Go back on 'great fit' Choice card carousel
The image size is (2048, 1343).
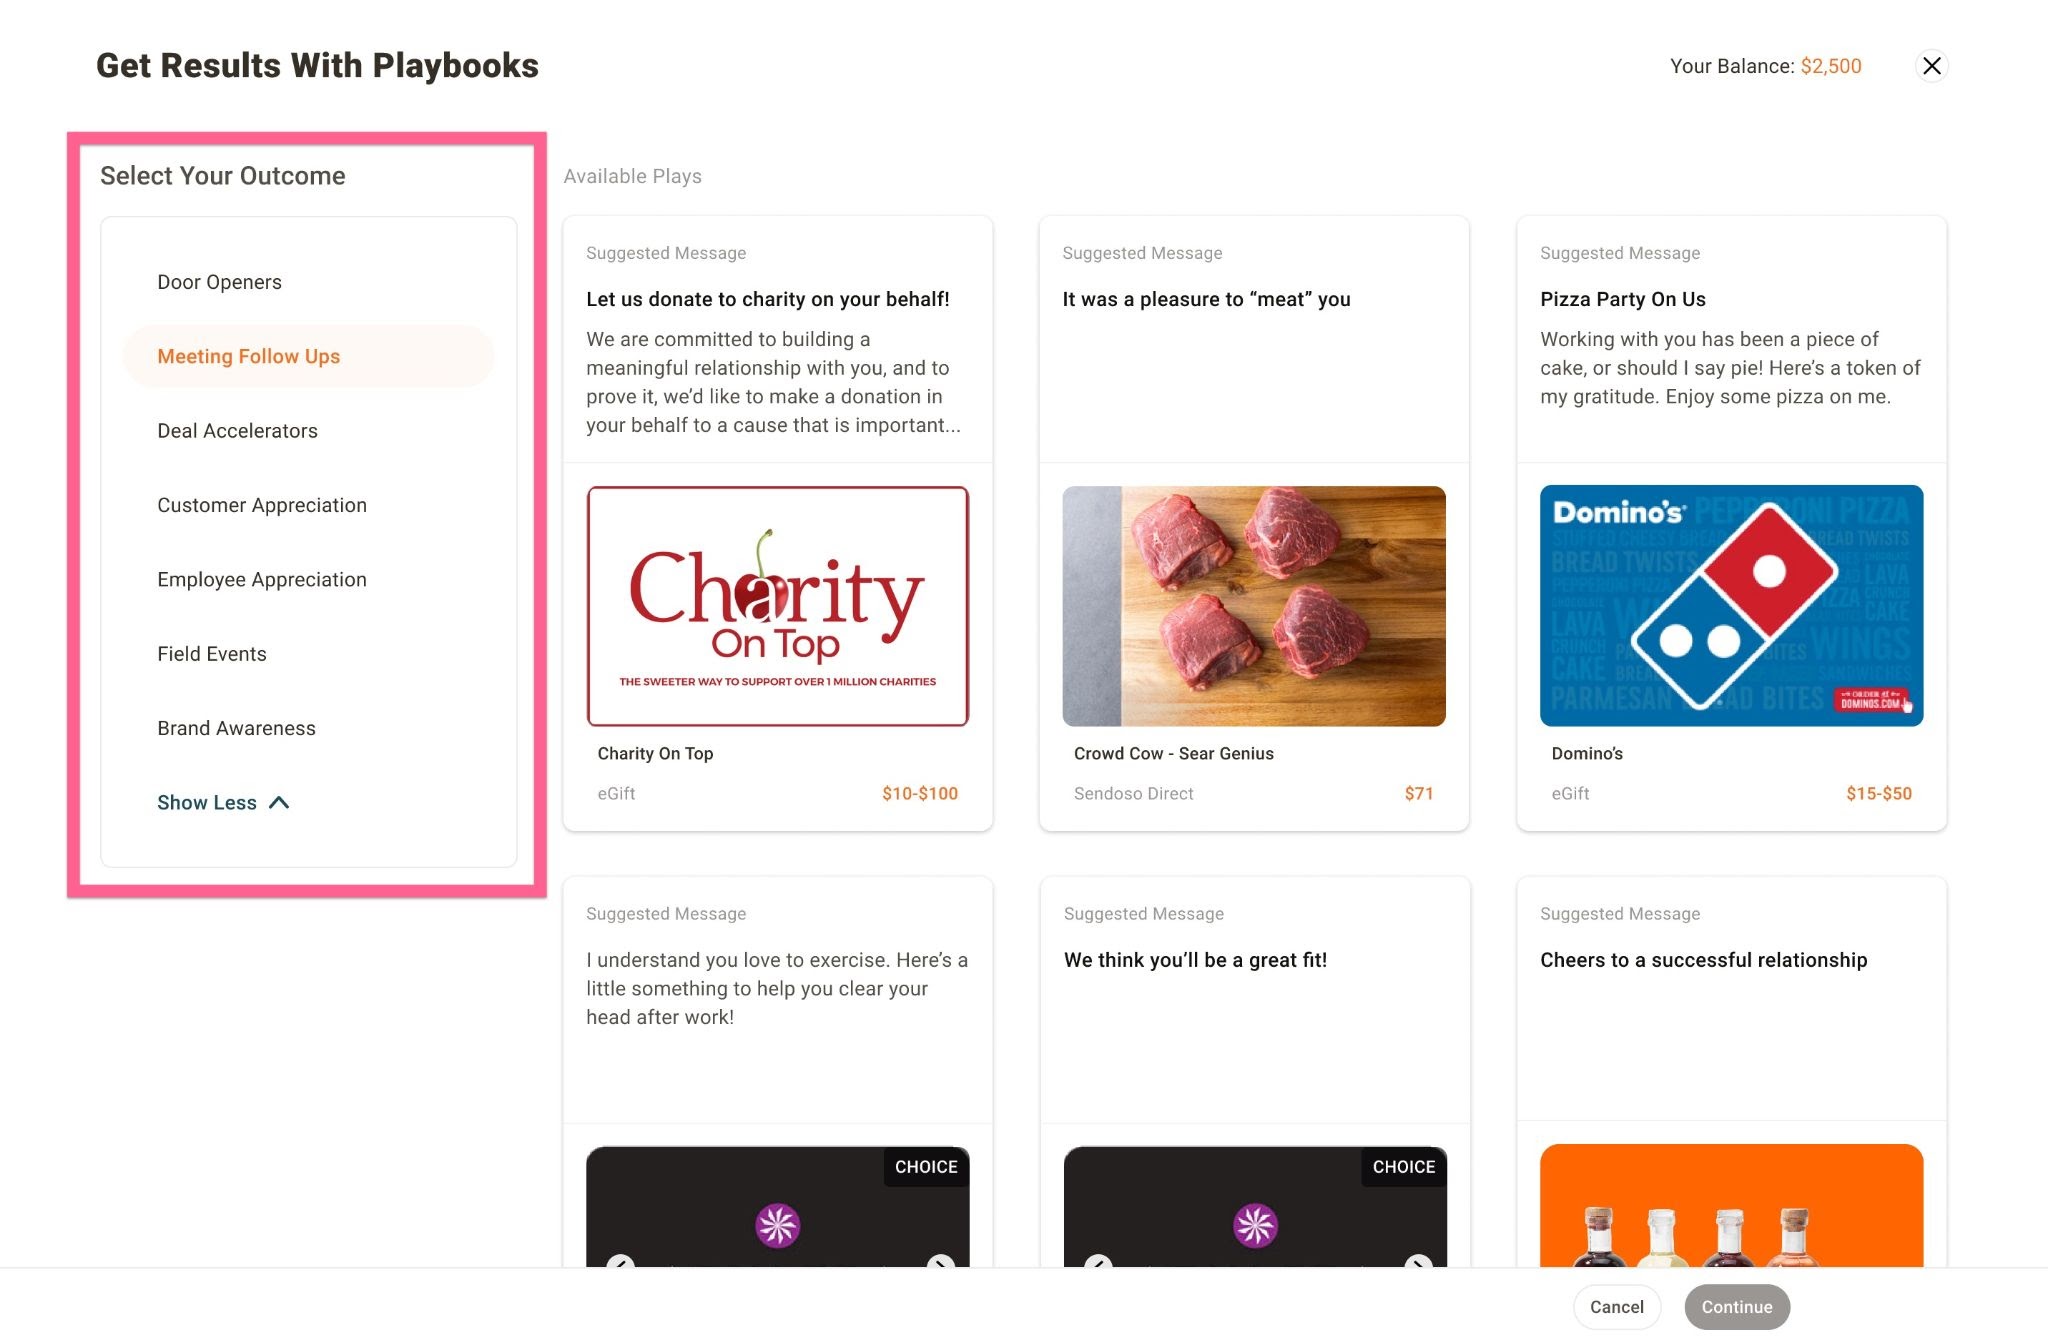pyautogui.click(x=1098, y=1262)
